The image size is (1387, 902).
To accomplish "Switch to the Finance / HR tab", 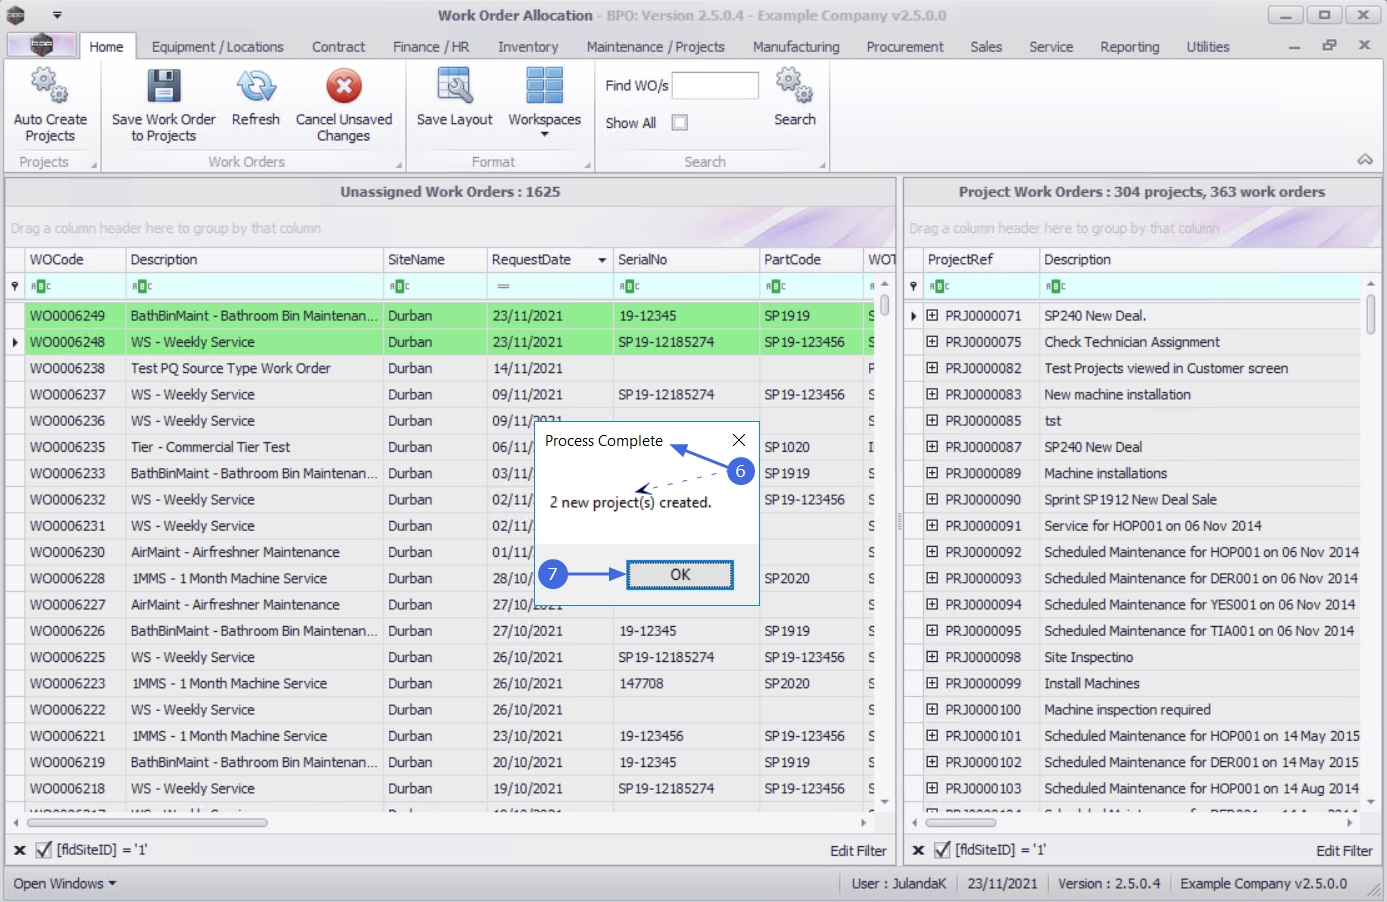I will click(431, 47).
